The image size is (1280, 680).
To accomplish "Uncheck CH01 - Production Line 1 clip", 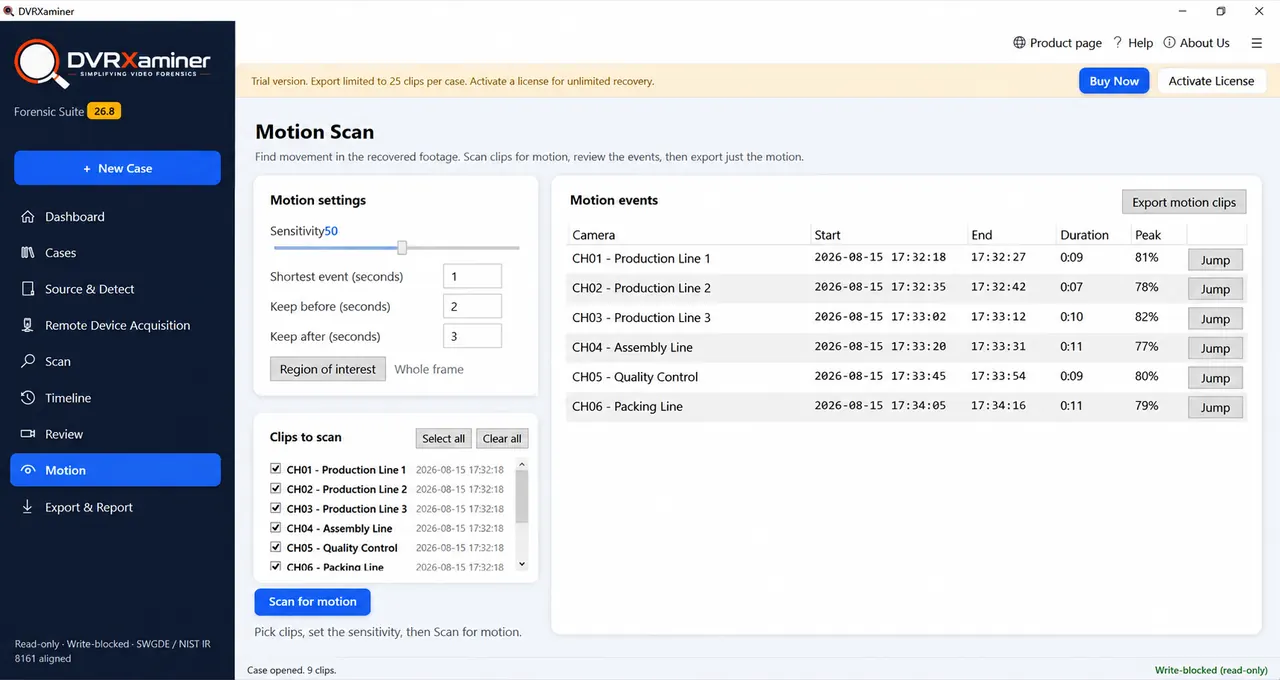I will (276, 468).
